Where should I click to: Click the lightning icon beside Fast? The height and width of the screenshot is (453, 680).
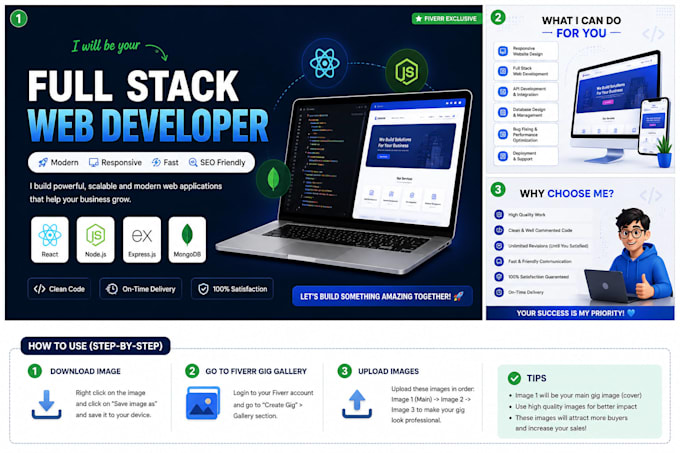156,163
